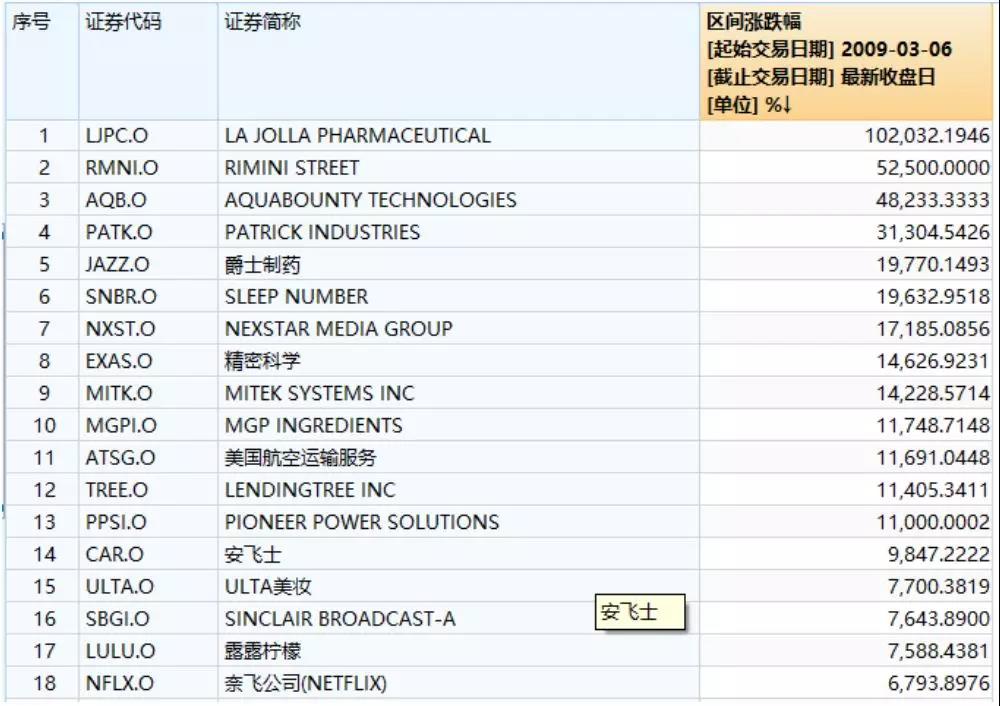Click value 102,032.1946
This screenshot has width=1000, height=706.
[x=927, y=136]
